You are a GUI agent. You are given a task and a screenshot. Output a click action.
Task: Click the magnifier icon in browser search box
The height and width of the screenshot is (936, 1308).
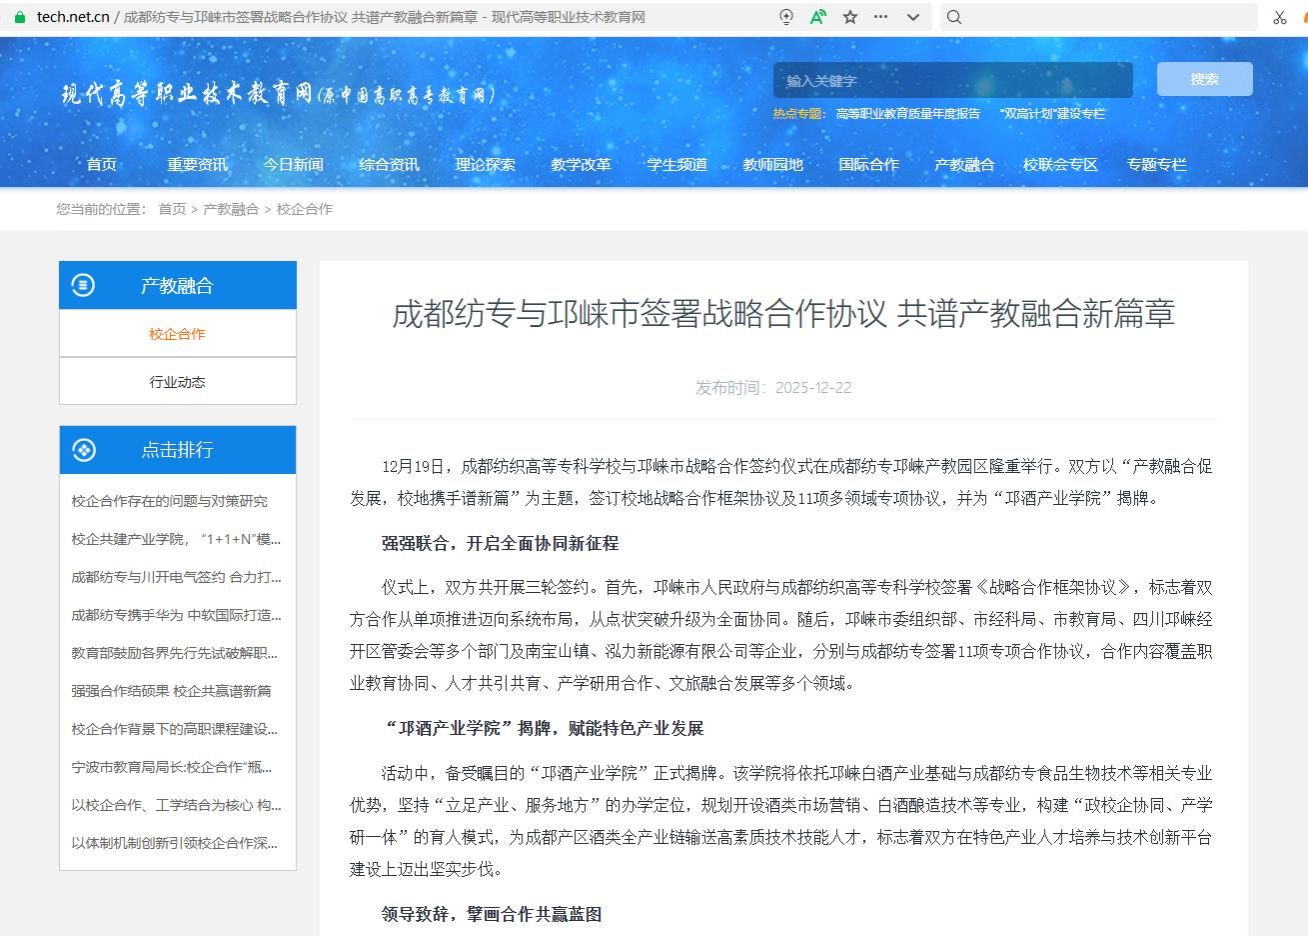tap(954, 17)
